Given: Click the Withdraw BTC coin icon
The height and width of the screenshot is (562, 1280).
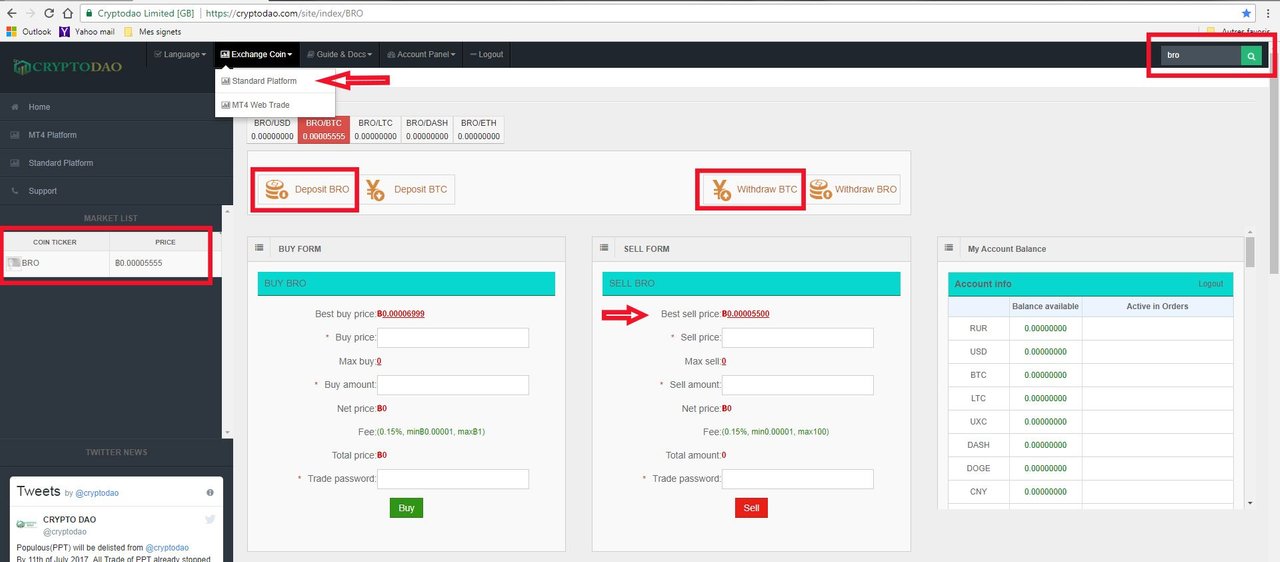Looking at the screenshot, I should click(720, 189).
